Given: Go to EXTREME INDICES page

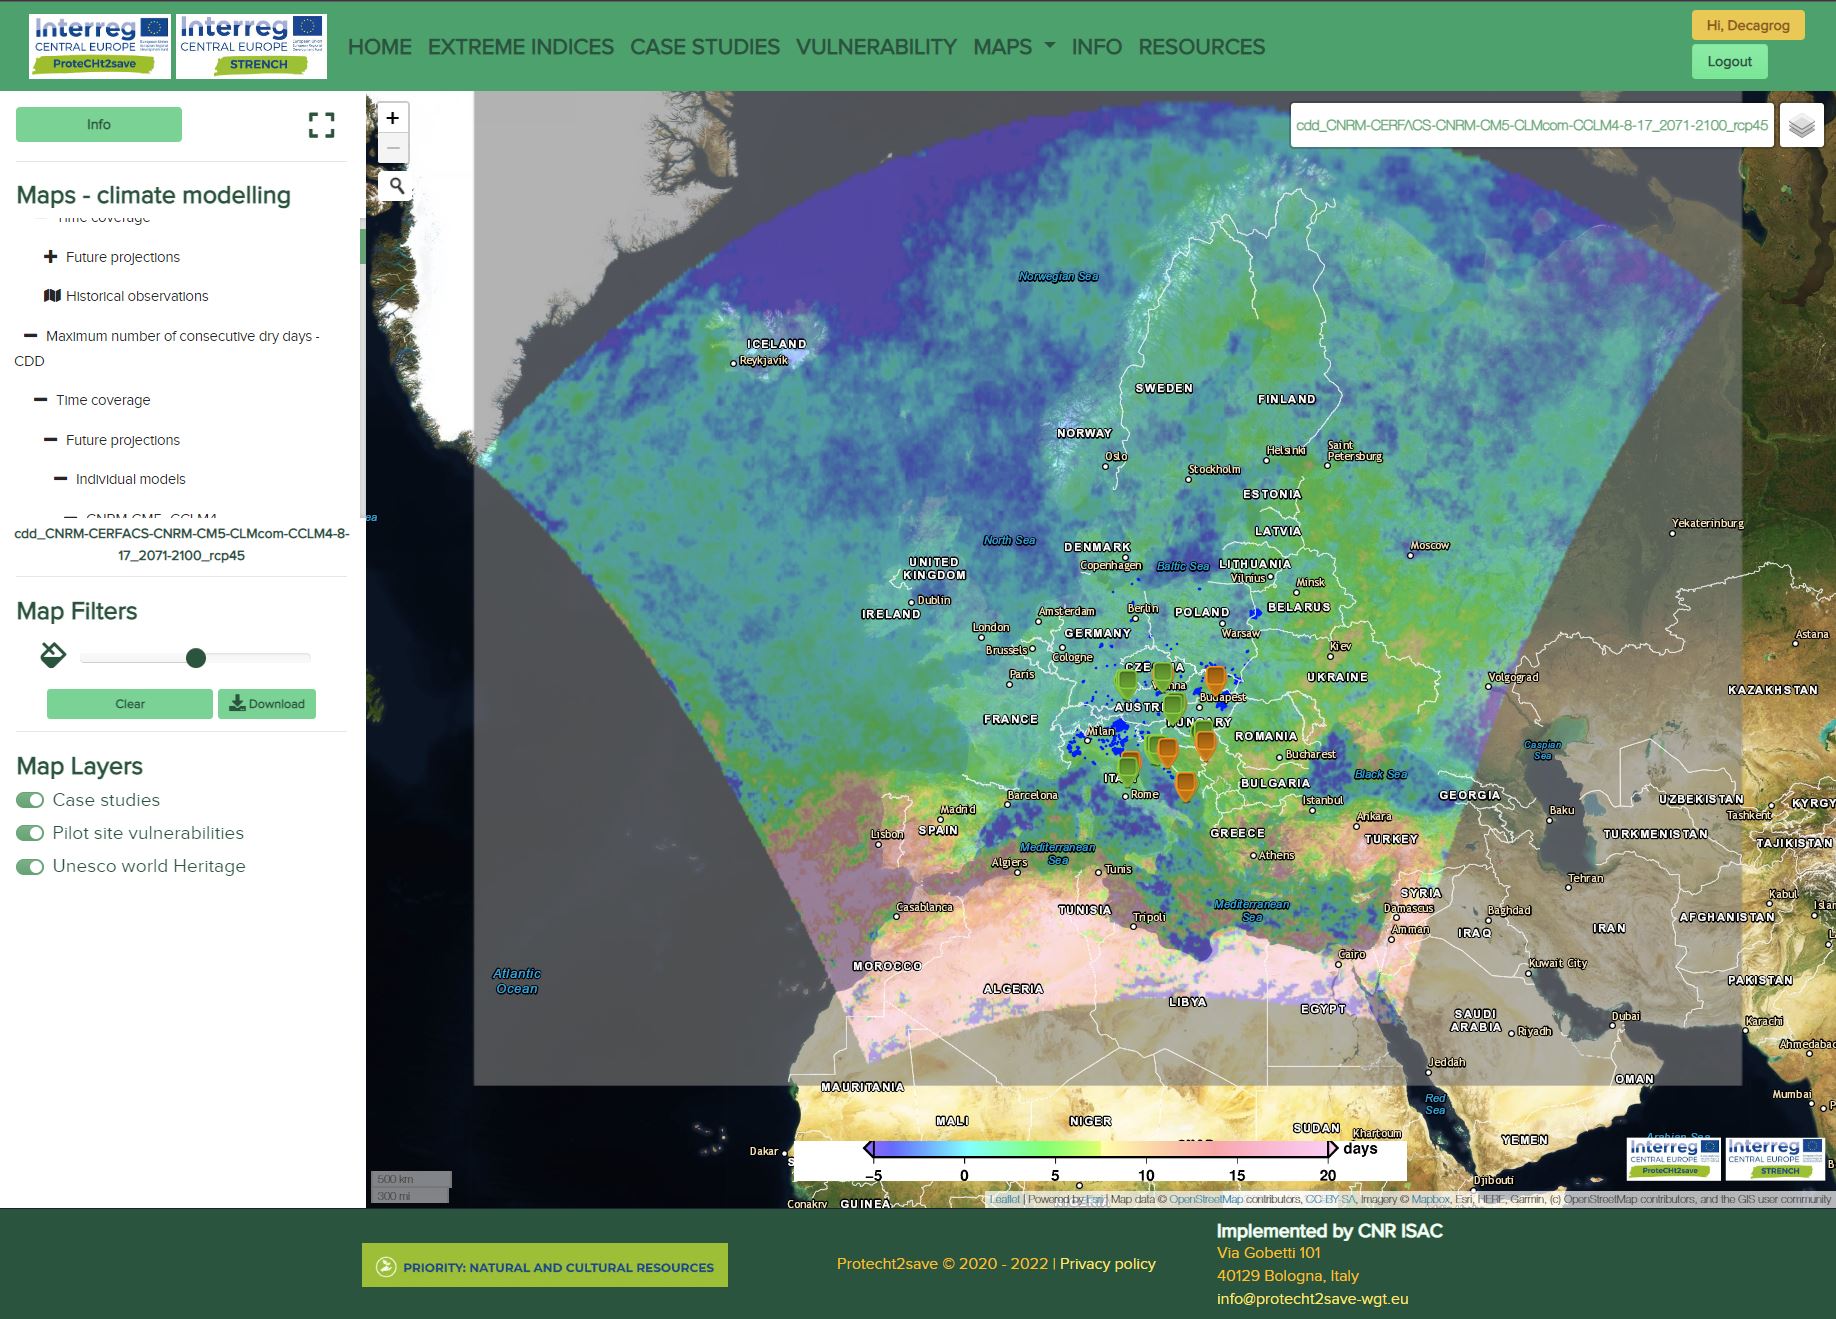Looking at the screenshot, I should click(520, 47).
